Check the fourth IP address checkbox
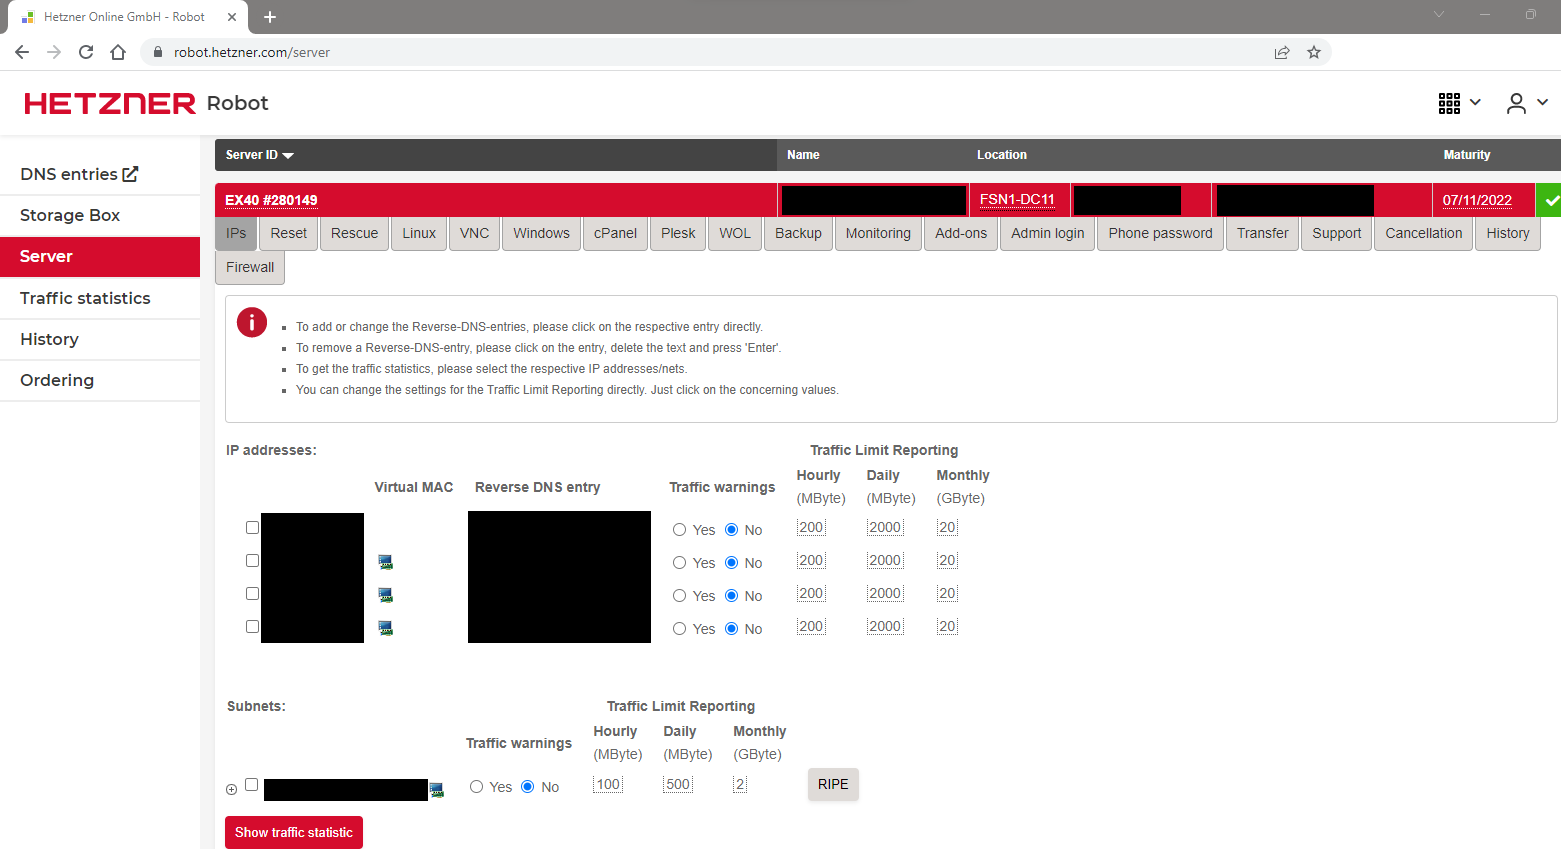1563x849 pixels. (252, 626)
